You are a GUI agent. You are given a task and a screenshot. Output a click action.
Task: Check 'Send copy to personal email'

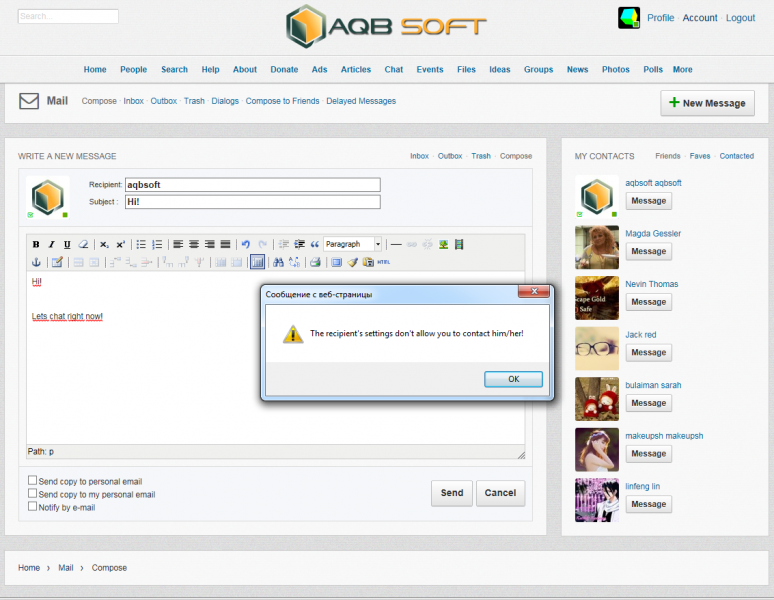click(33, 480)
